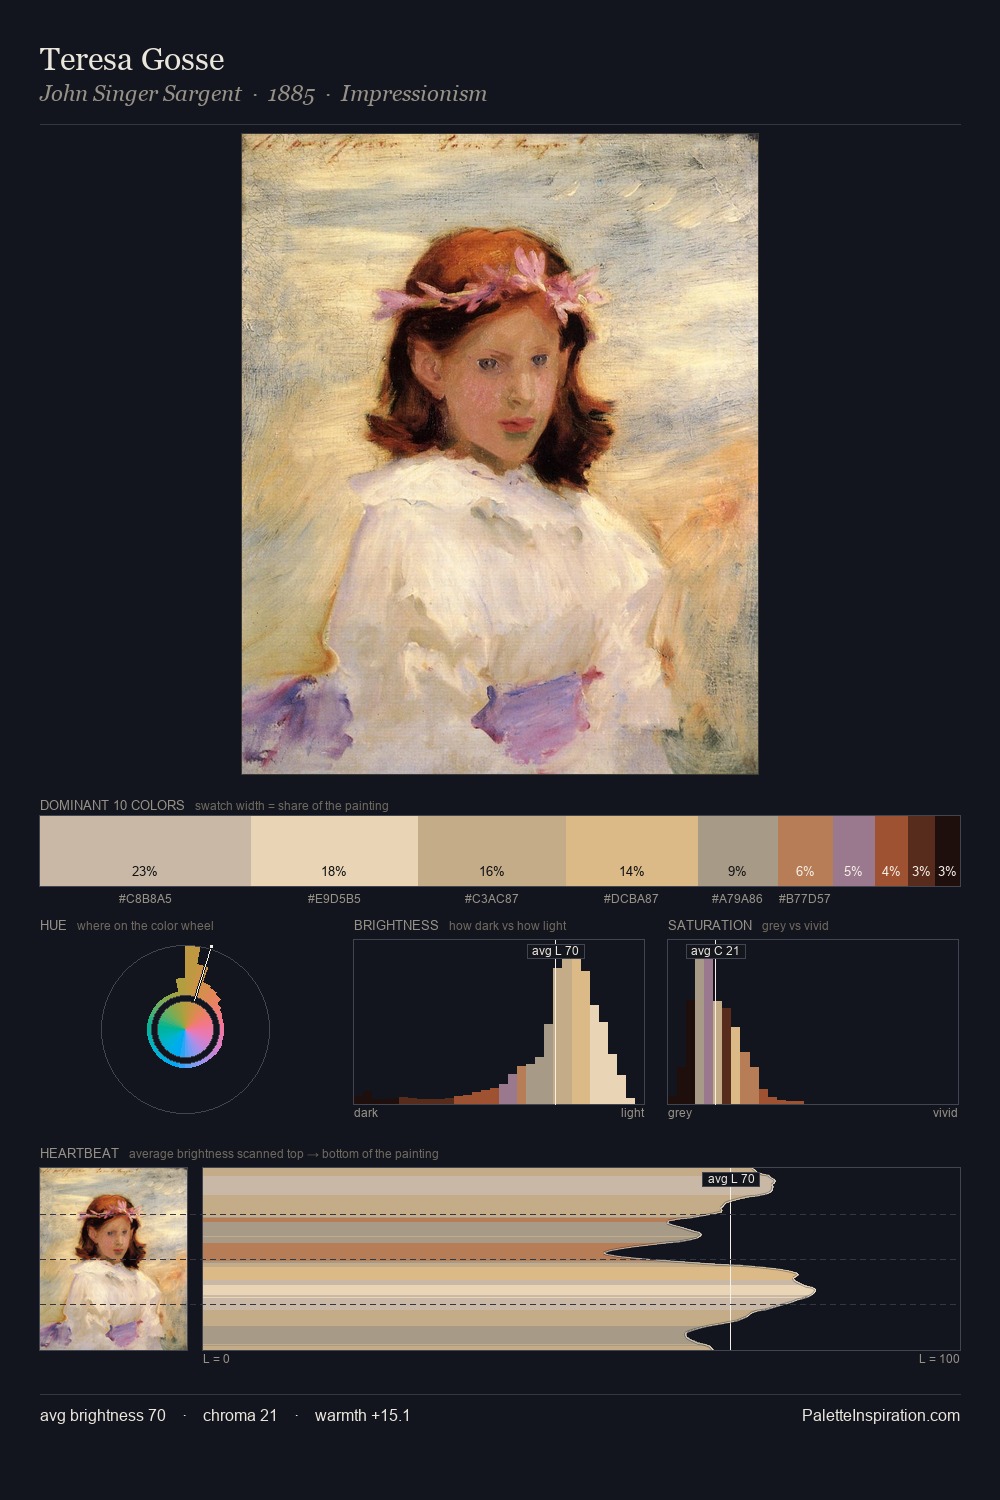Click the brightness histogram chart
The image size is (1000, 1500).
[499, 1022]
